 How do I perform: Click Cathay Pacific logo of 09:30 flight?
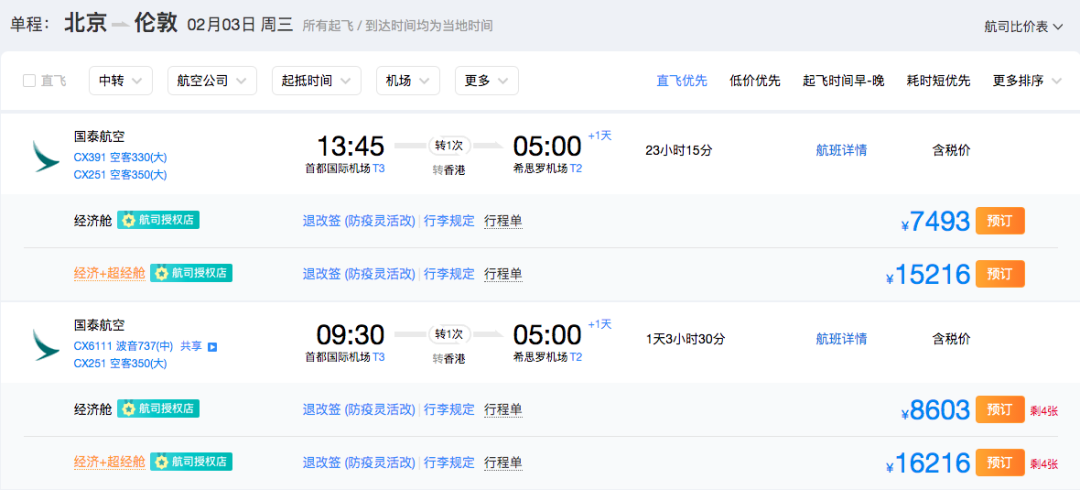pyautogui.click(x=46, y=344)
